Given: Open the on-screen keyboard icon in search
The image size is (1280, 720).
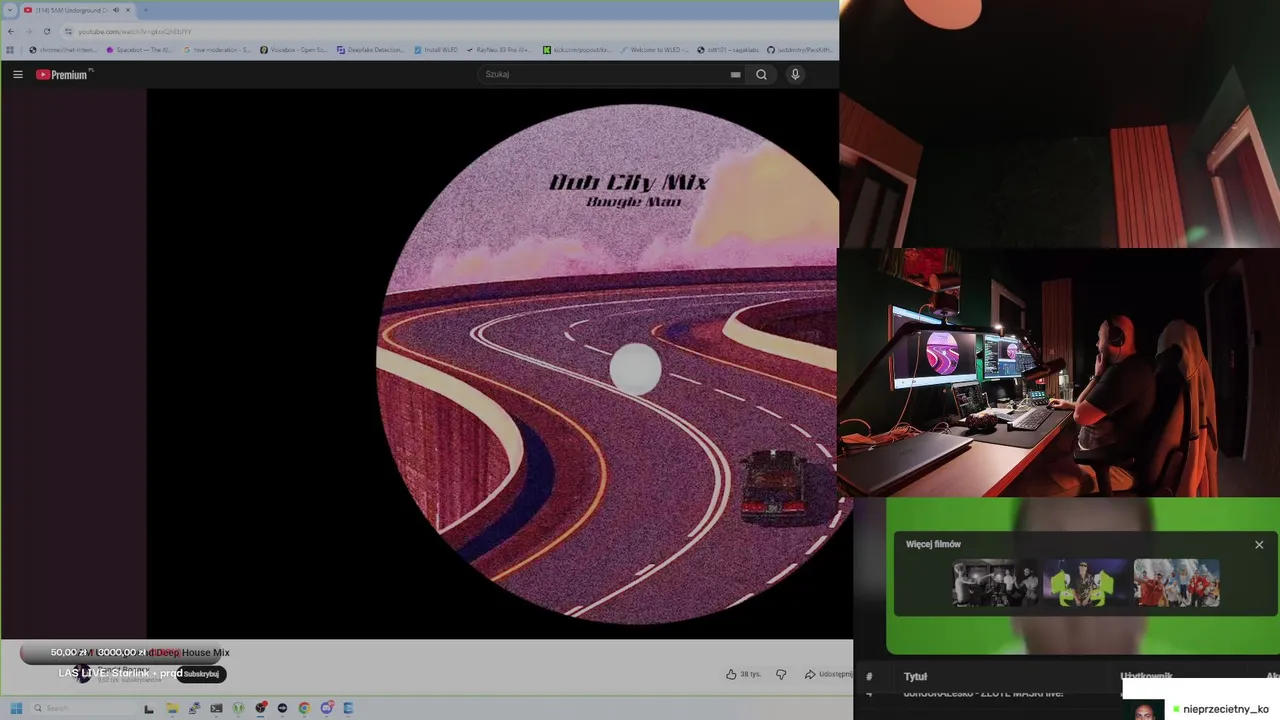Looking at the screenshot, I should (735, 74).
